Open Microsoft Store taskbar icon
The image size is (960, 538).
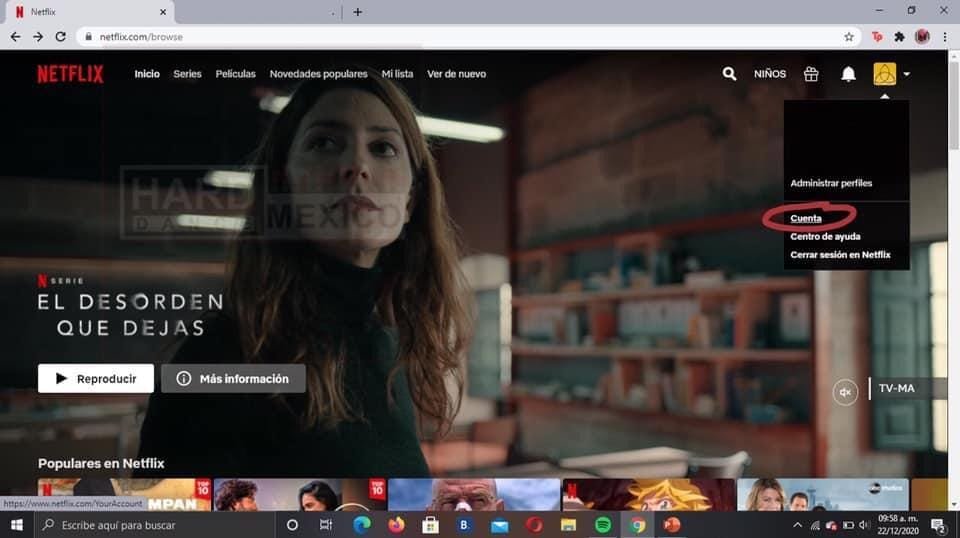pyautogui.click(x=430, y=525)
